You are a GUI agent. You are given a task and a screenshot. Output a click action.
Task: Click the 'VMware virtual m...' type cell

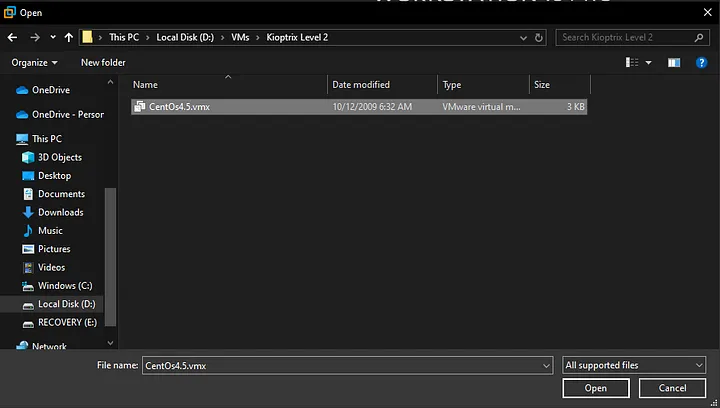click(481, 106)
